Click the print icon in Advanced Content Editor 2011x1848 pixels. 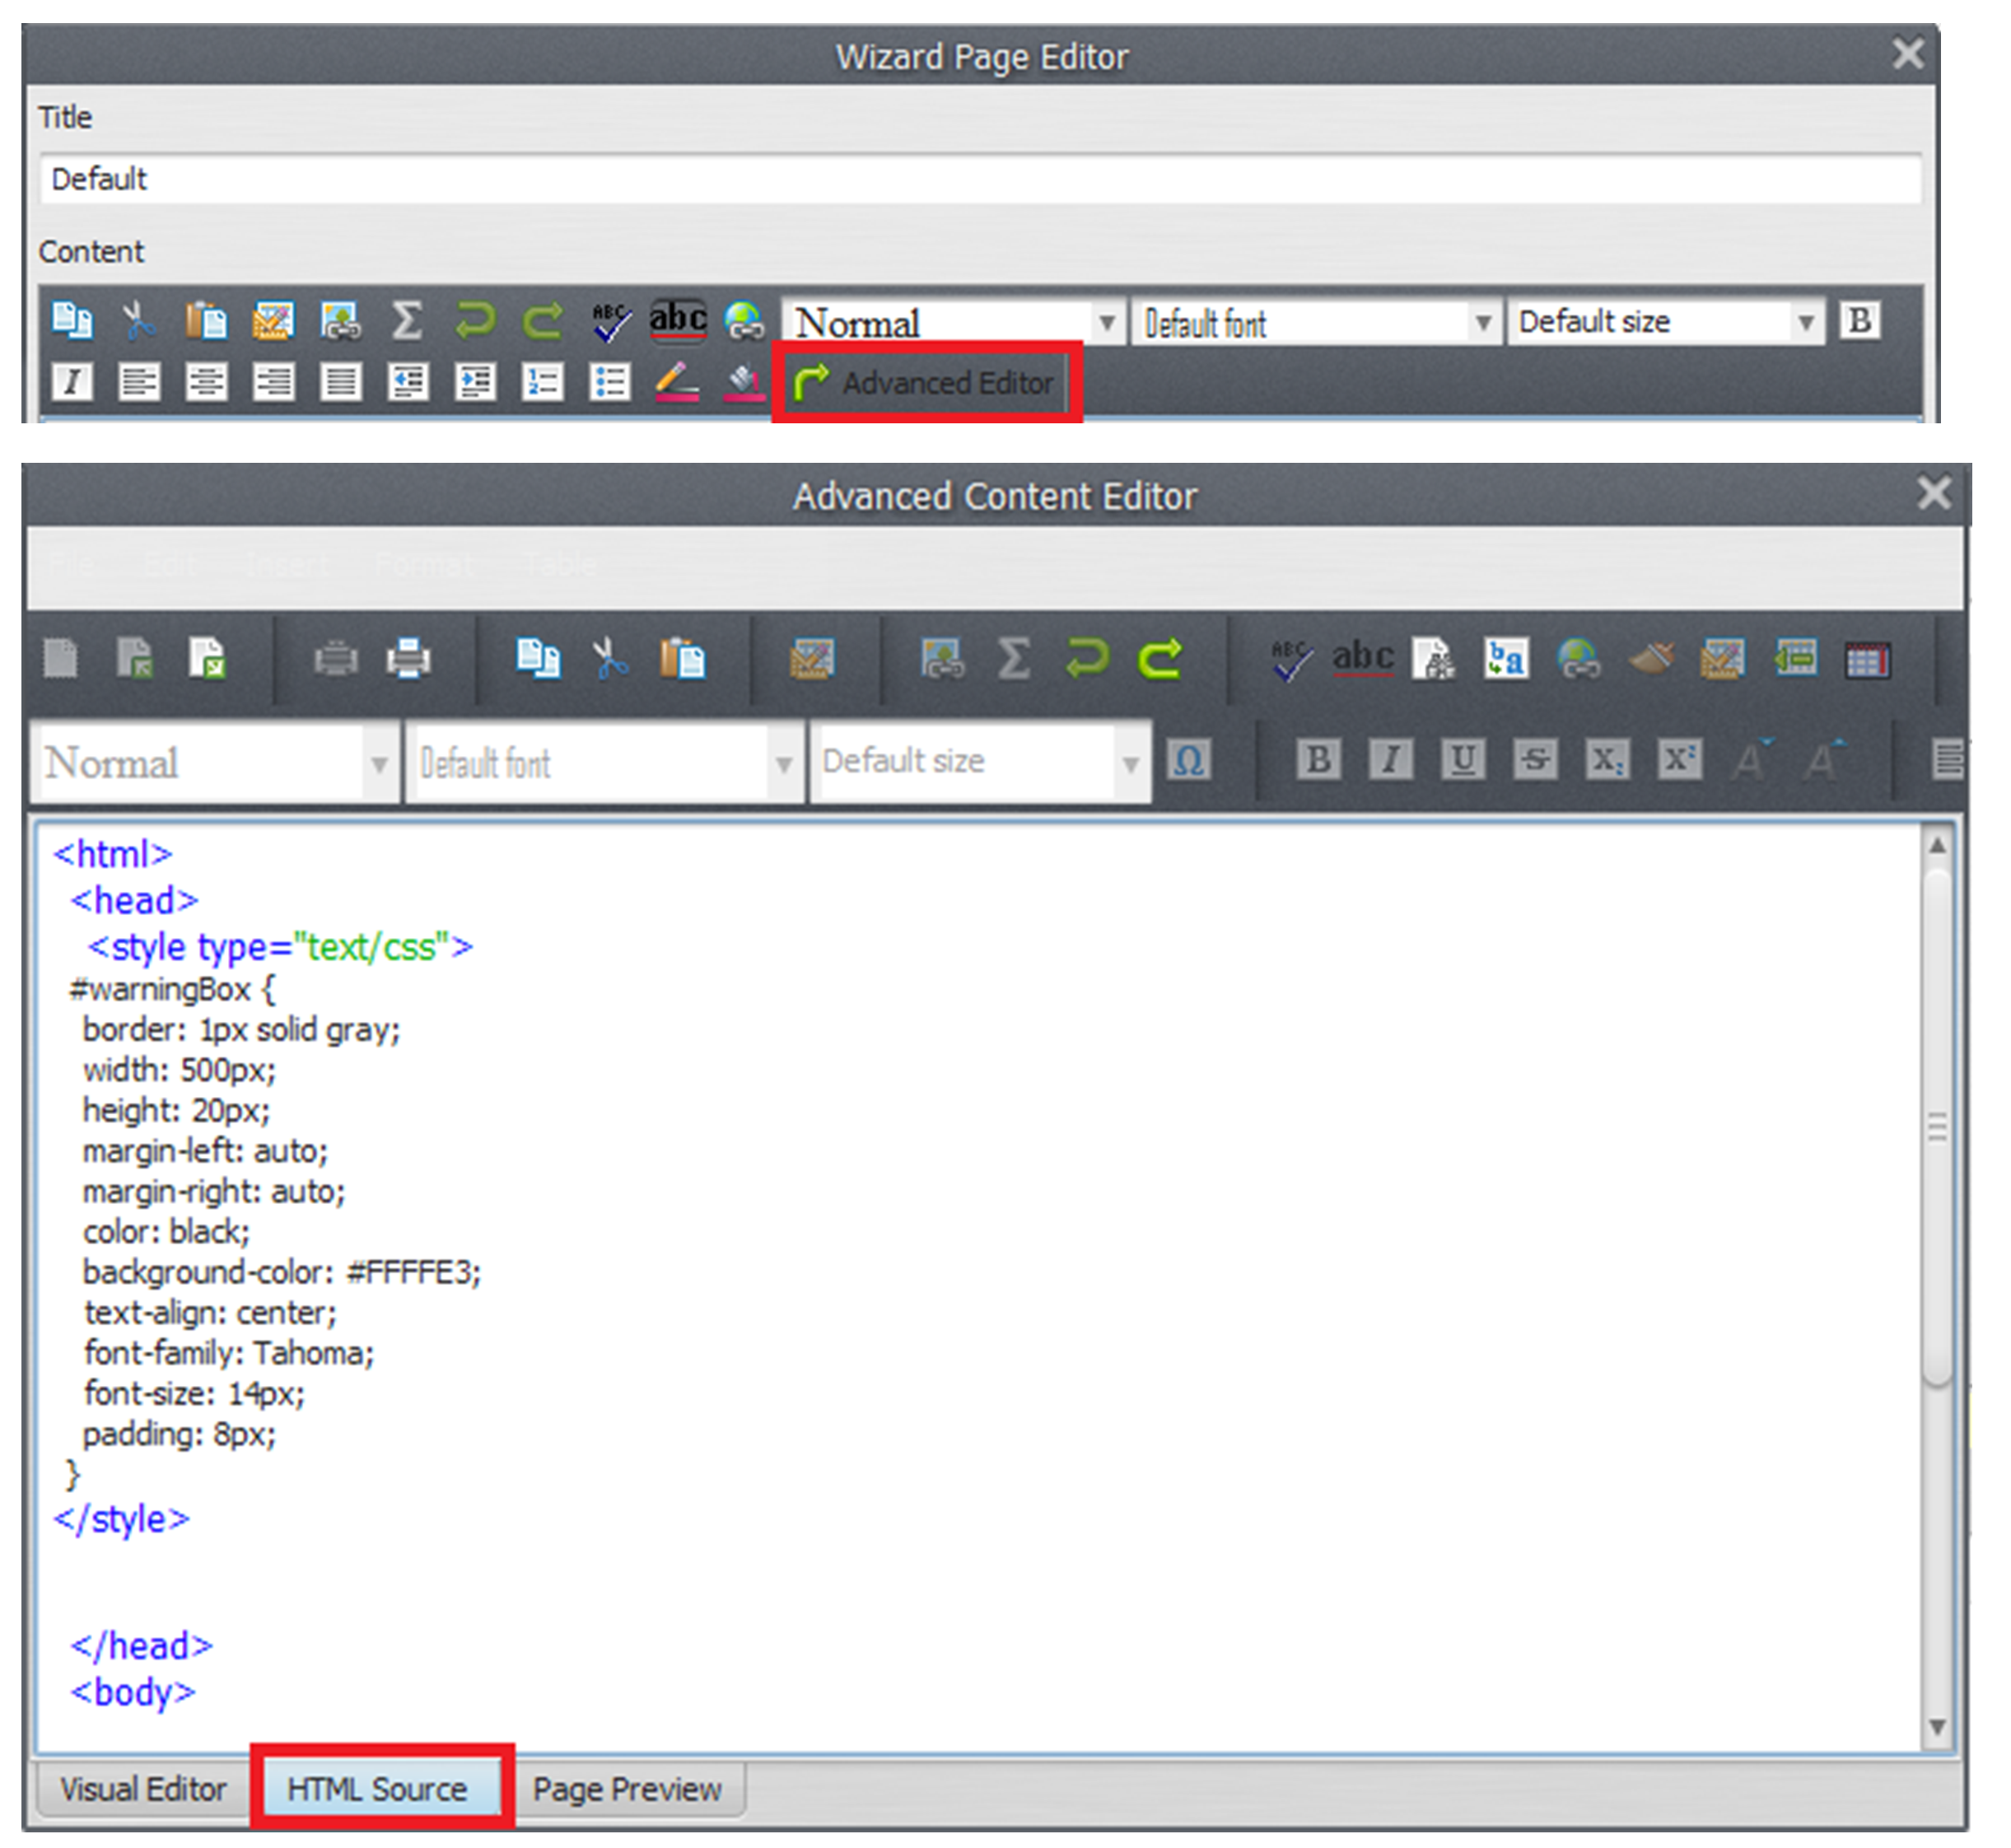coord(408,660)
